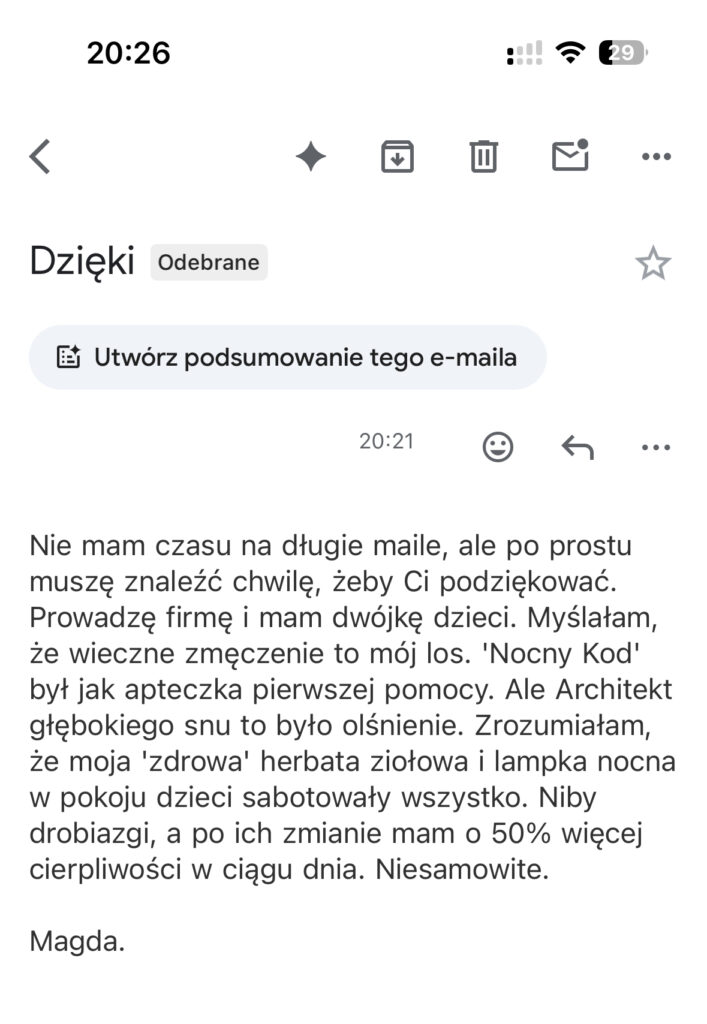This screenshot has width=707, height=1024.
Task: Go back using the left chevron
Action: 40,157
